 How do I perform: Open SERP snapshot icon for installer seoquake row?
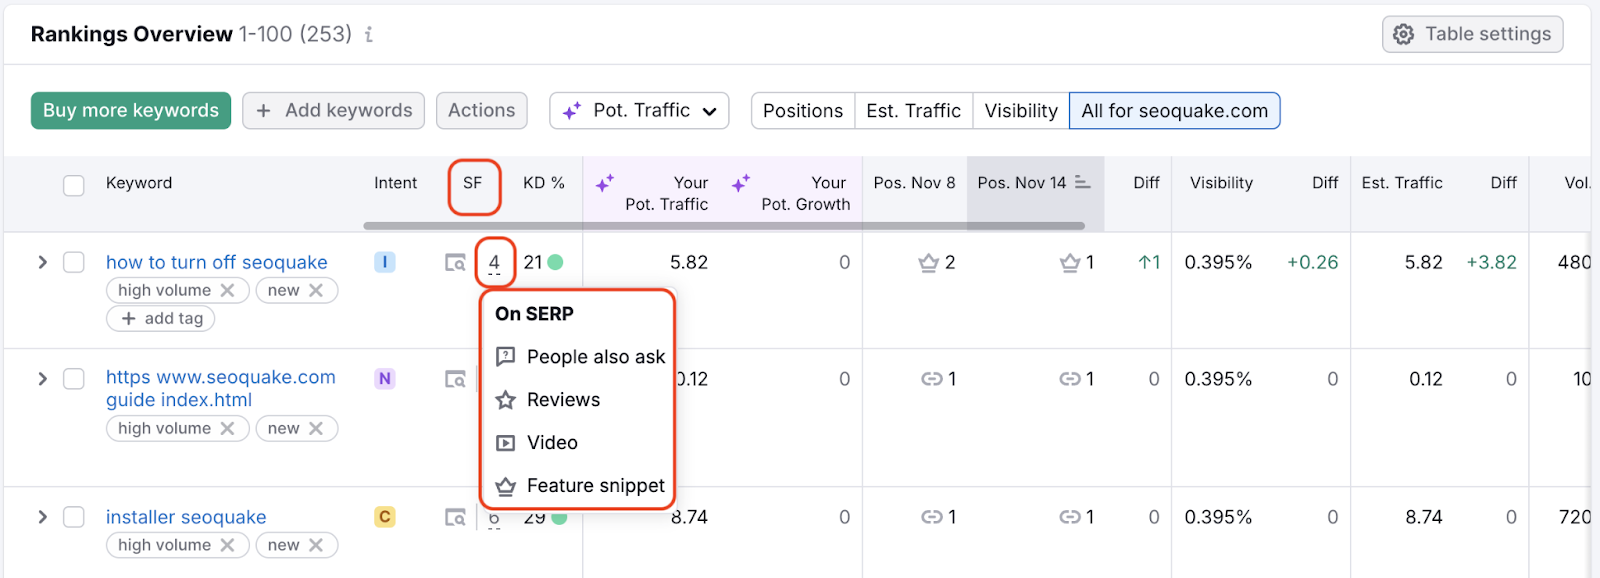click(455, 518)
